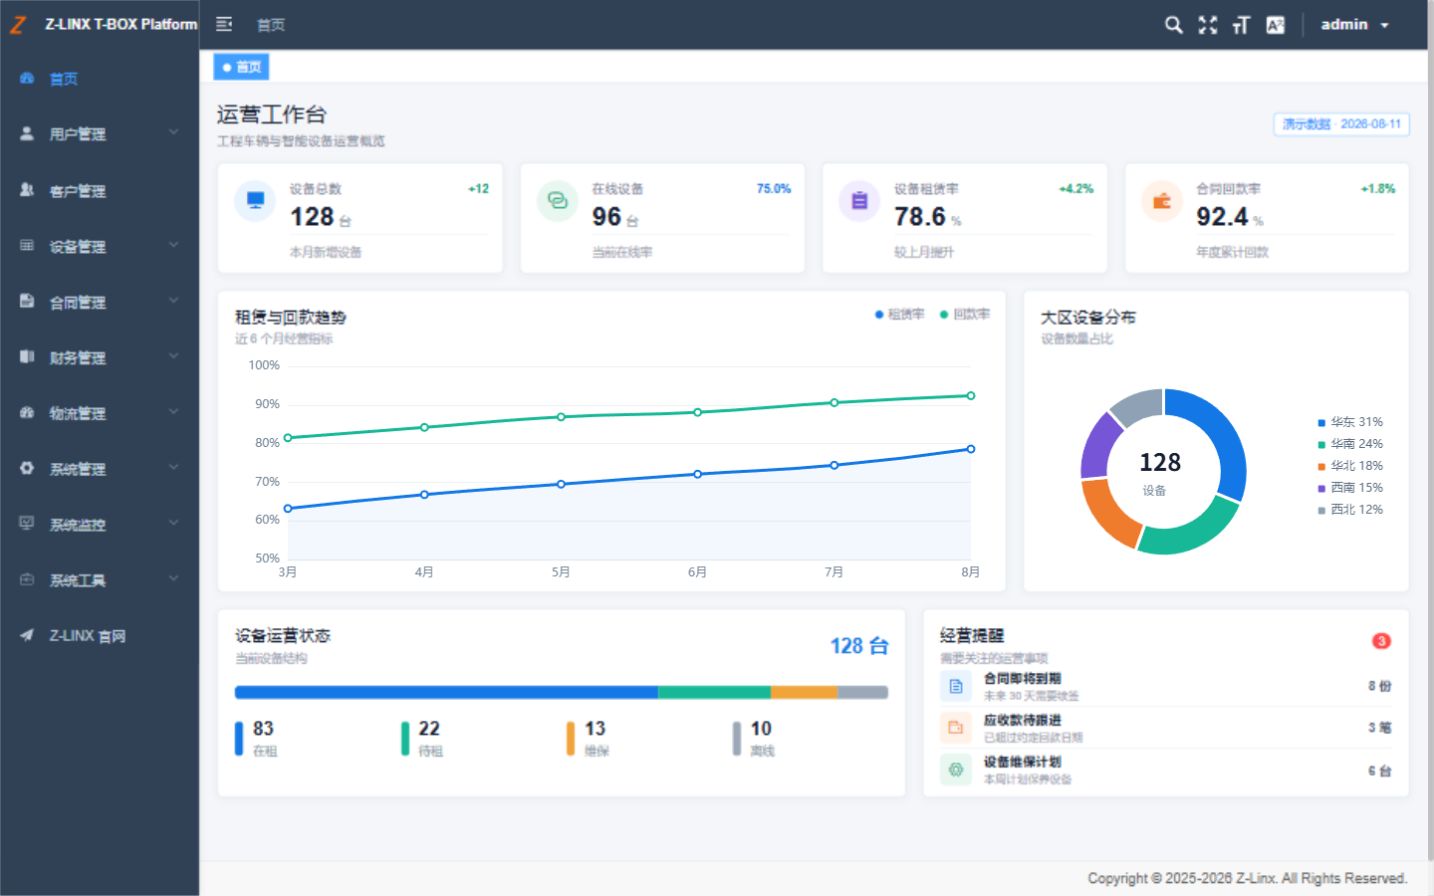This screenshot has width=1434, height=896.
Task: Click the 合同回款率 orange wallet icon
Action: pyautogui.click(x=1162, y=201)
